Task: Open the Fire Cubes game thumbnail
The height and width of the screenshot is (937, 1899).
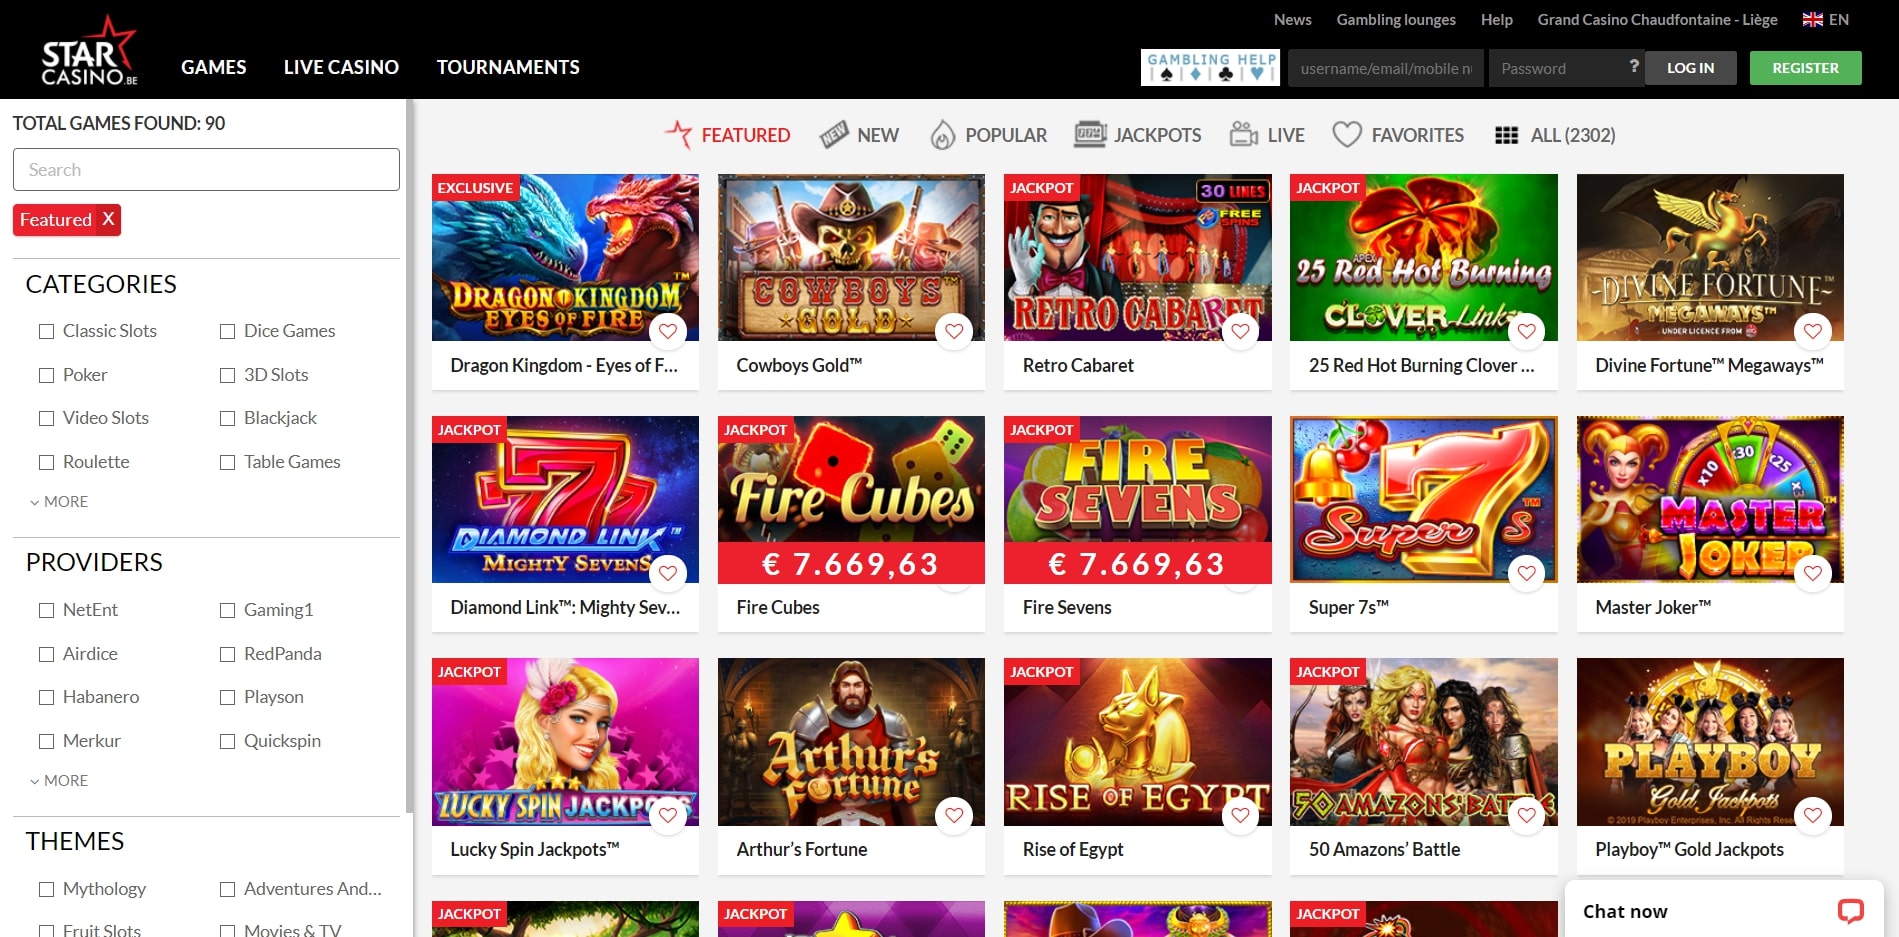Action: click(x=851, y=499)
